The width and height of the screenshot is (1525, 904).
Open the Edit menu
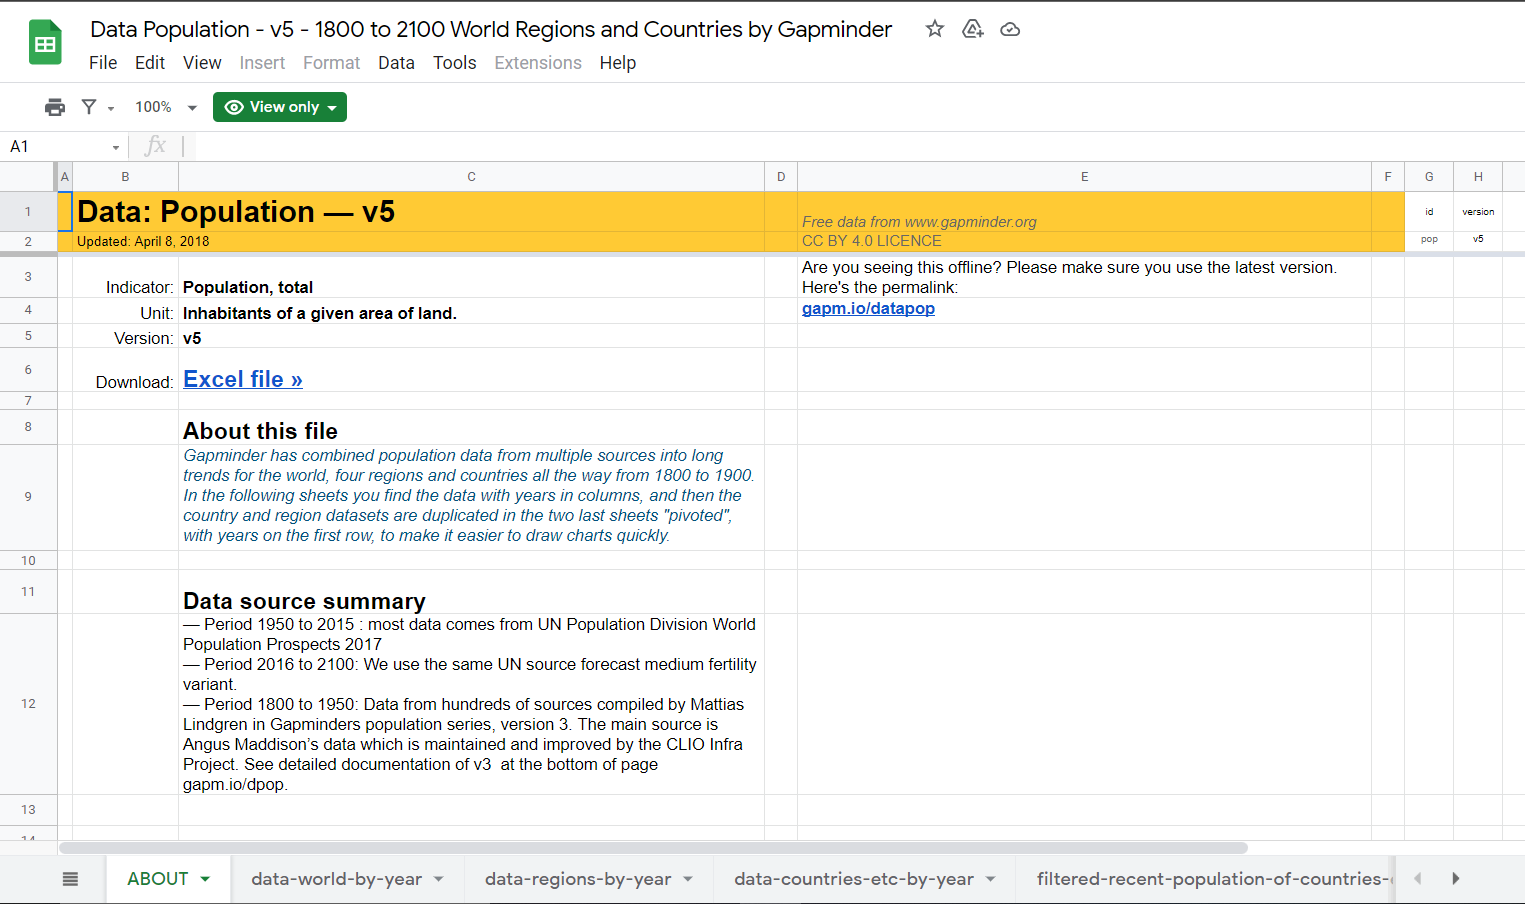(x=150, y=63)
